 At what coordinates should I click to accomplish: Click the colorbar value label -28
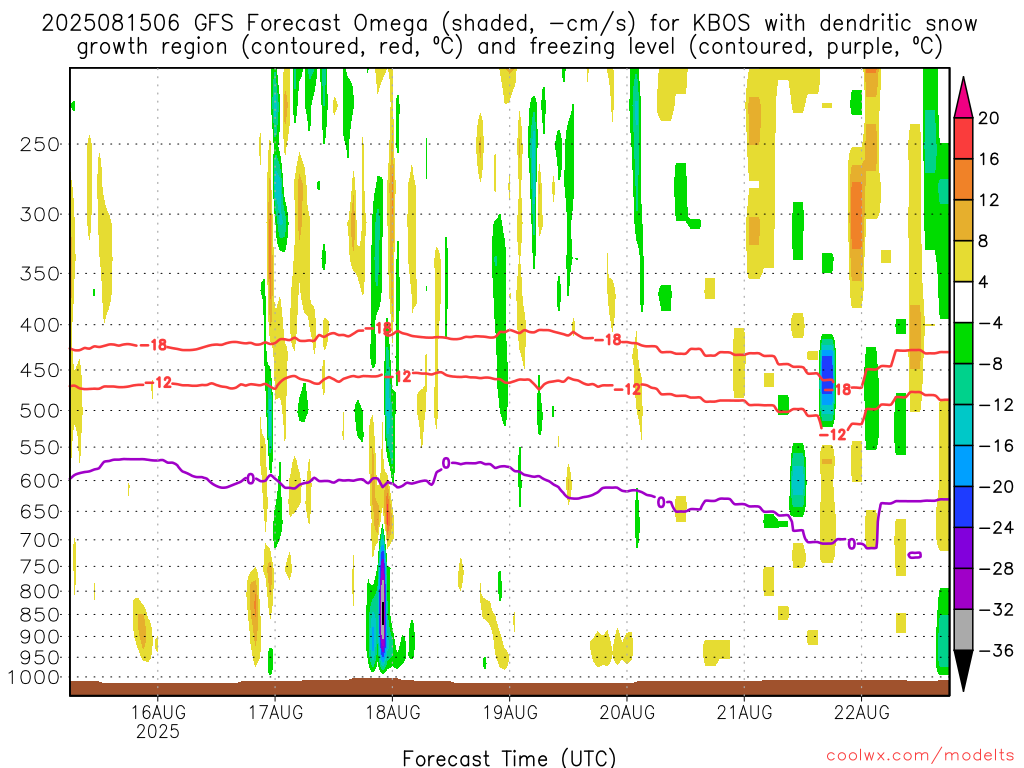coord(996,569)
